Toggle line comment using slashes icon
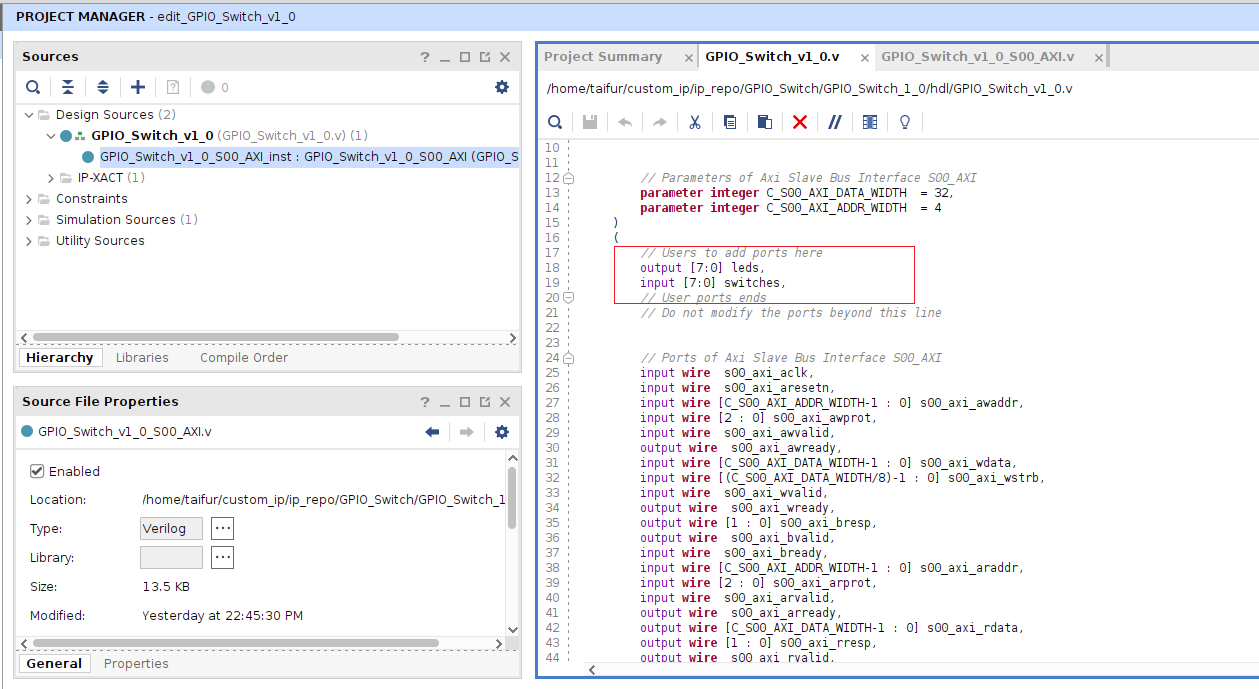Image resolution: width=1259 pixels, height=689 pixels. (835, 122)
